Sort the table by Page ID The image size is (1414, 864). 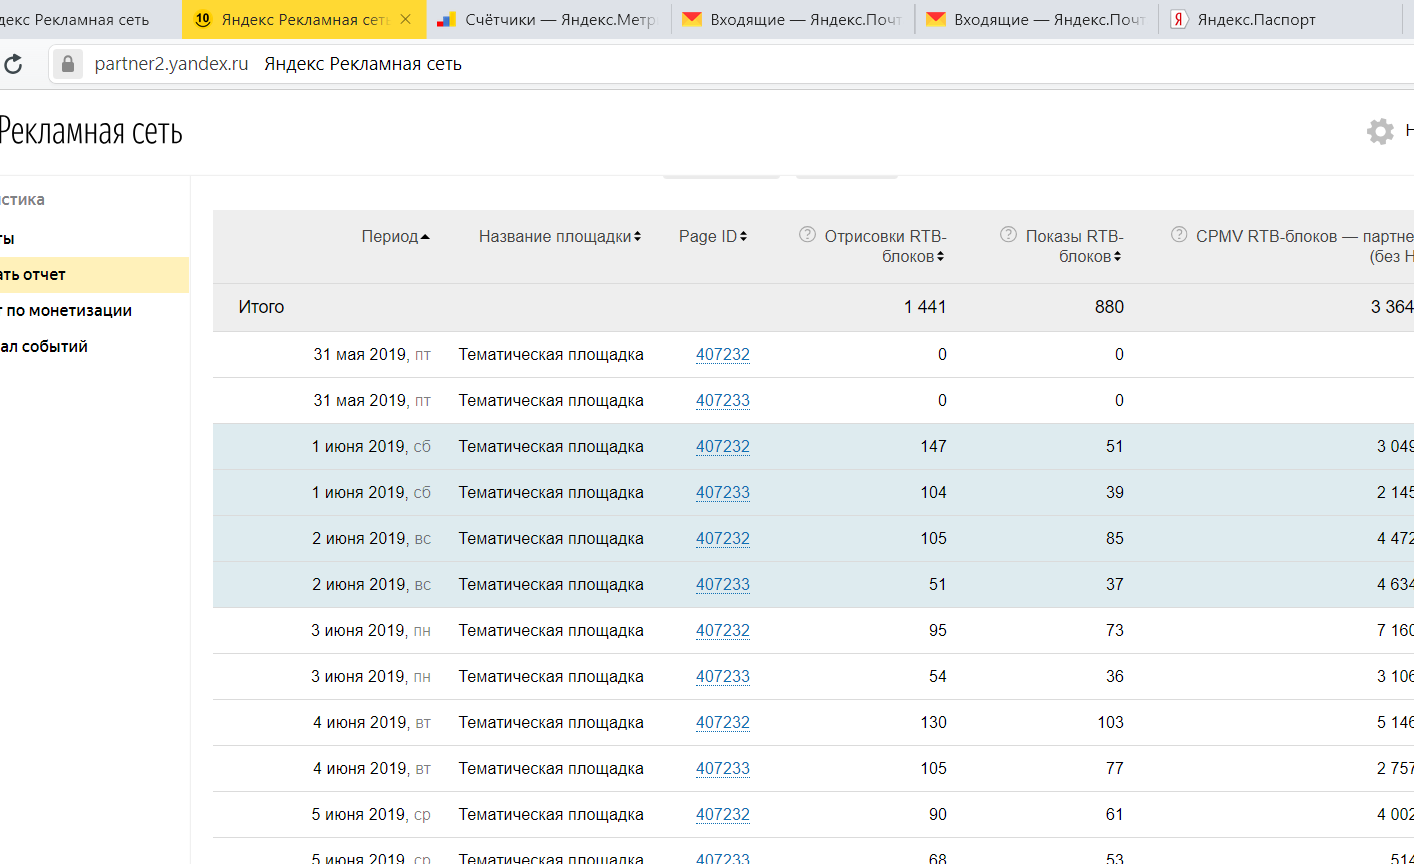click(x=713, y=237)
